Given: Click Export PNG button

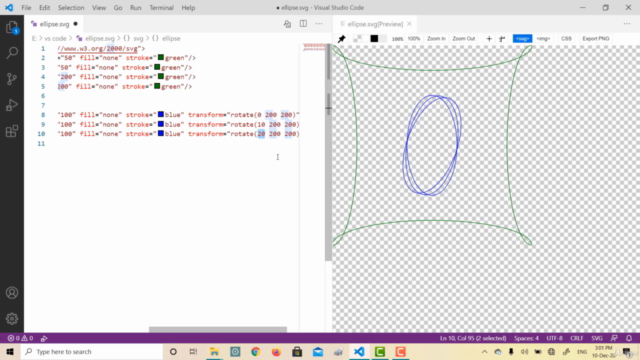Looking at the screenshot, I should [x=596, y=38].
